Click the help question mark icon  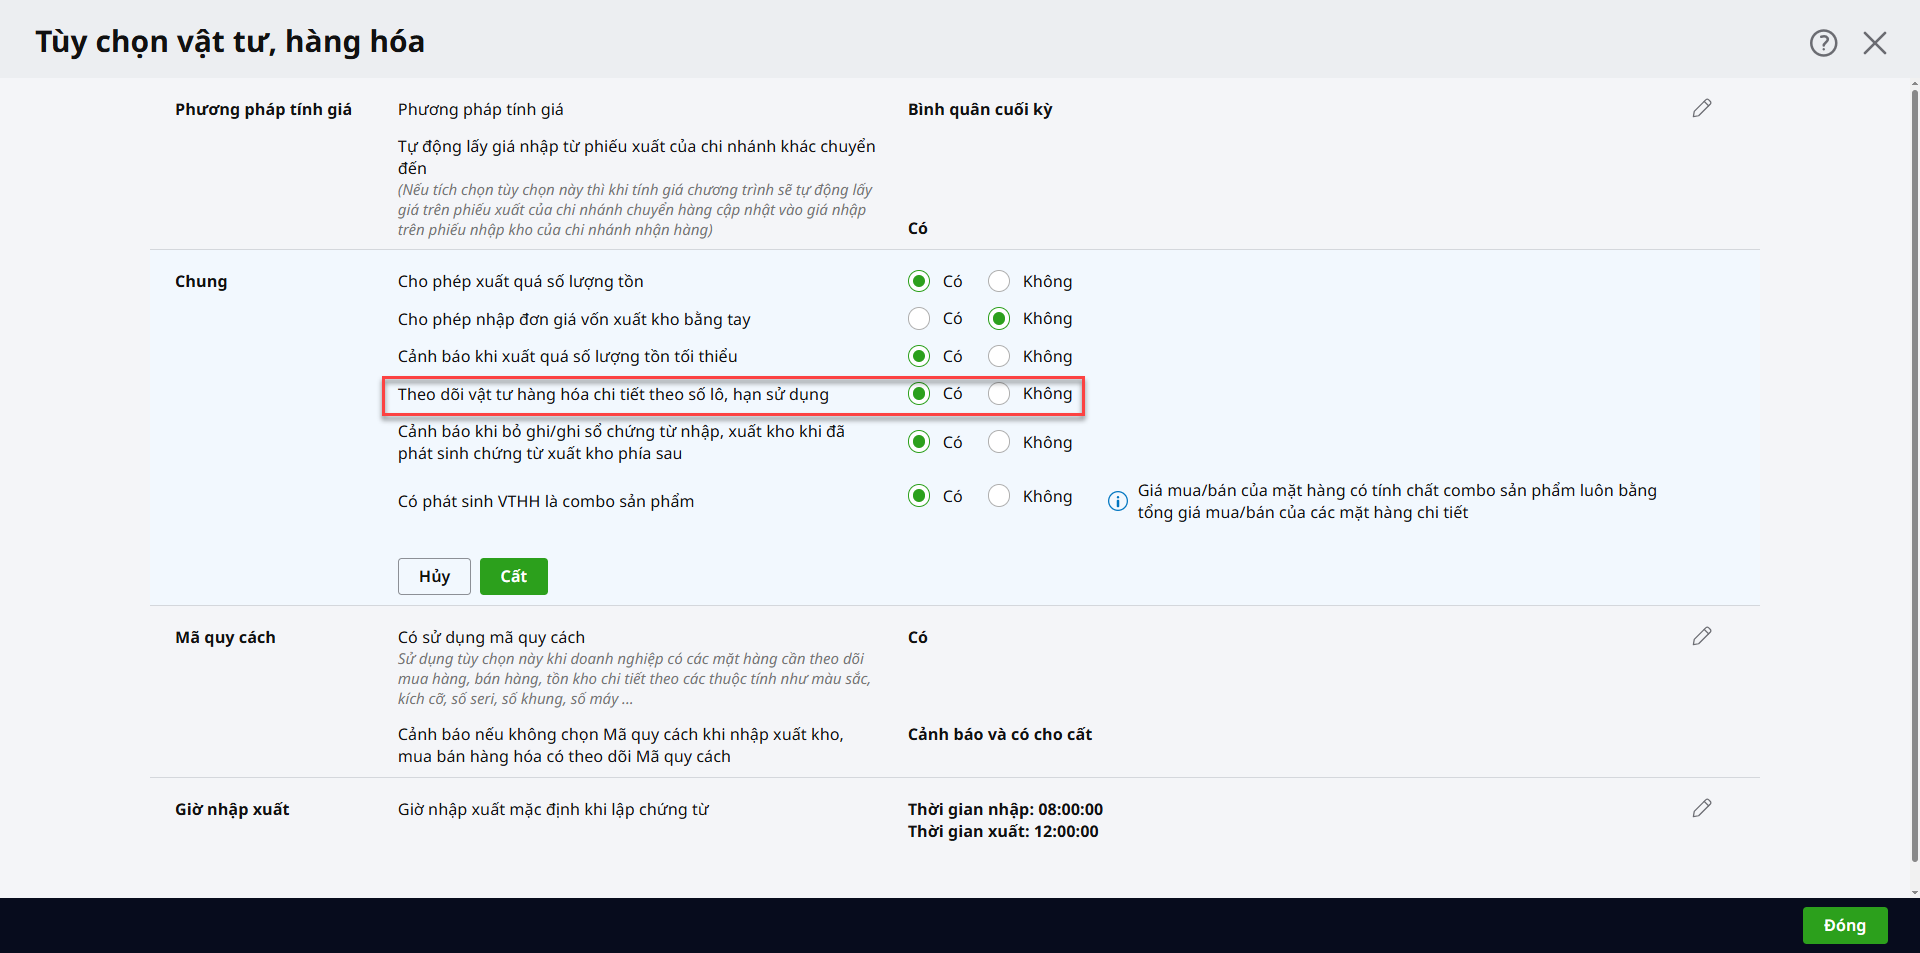[1823, 43]
